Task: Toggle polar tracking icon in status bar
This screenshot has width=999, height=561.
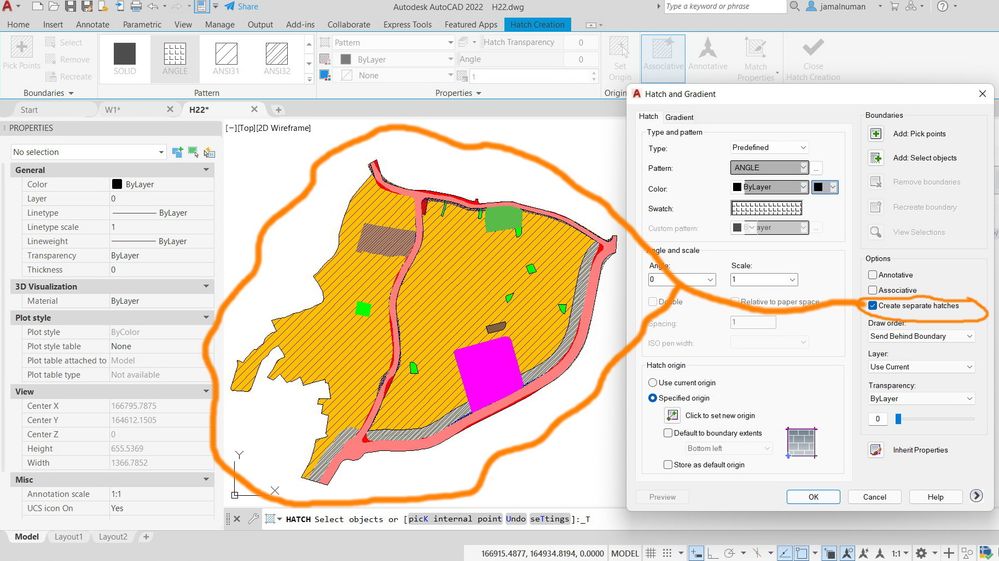Action: click(729, 553)
